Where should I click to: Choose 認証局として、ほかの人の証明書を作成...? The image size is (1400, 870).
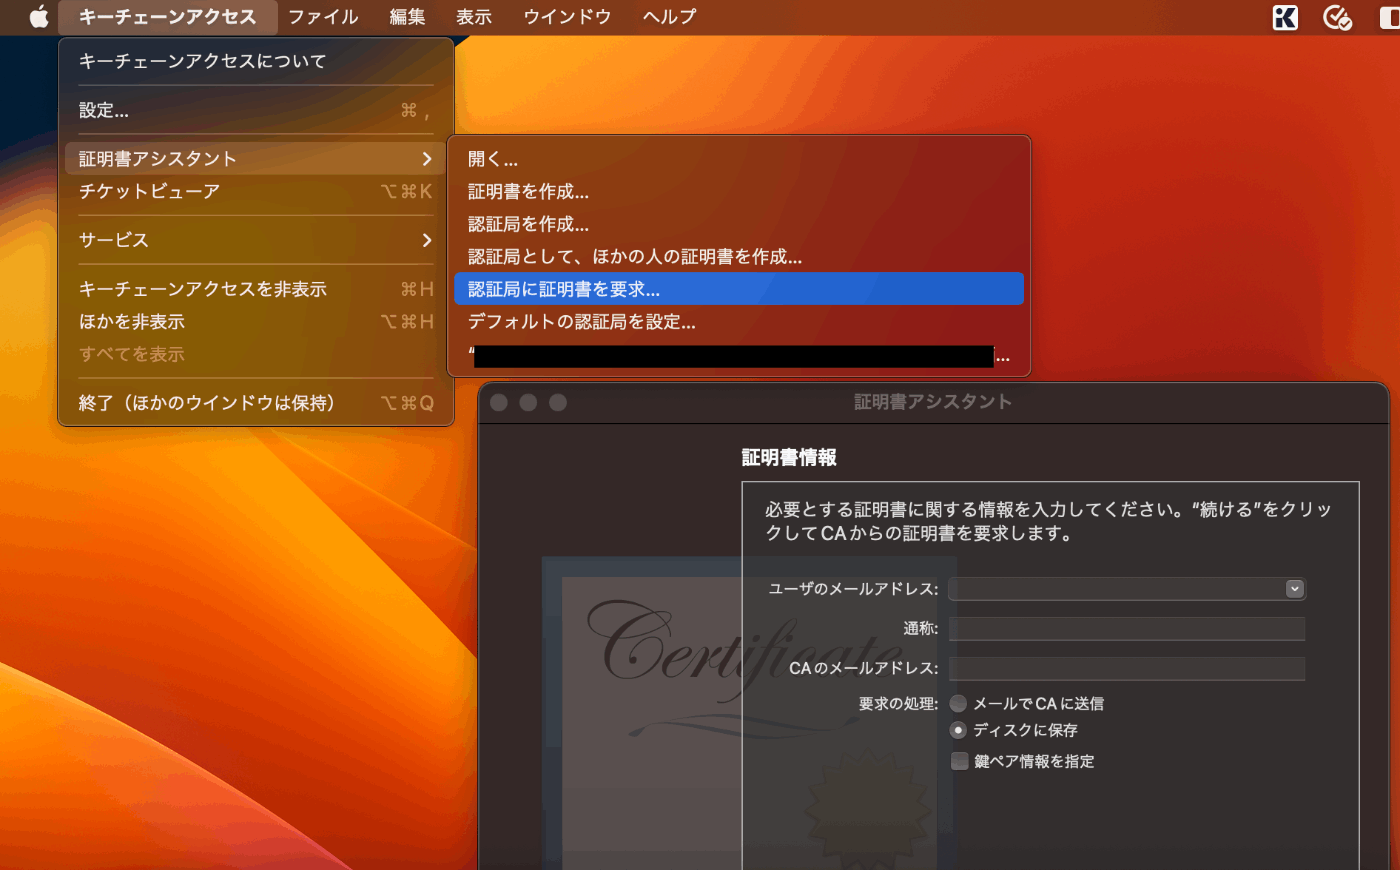click(739, 257)
